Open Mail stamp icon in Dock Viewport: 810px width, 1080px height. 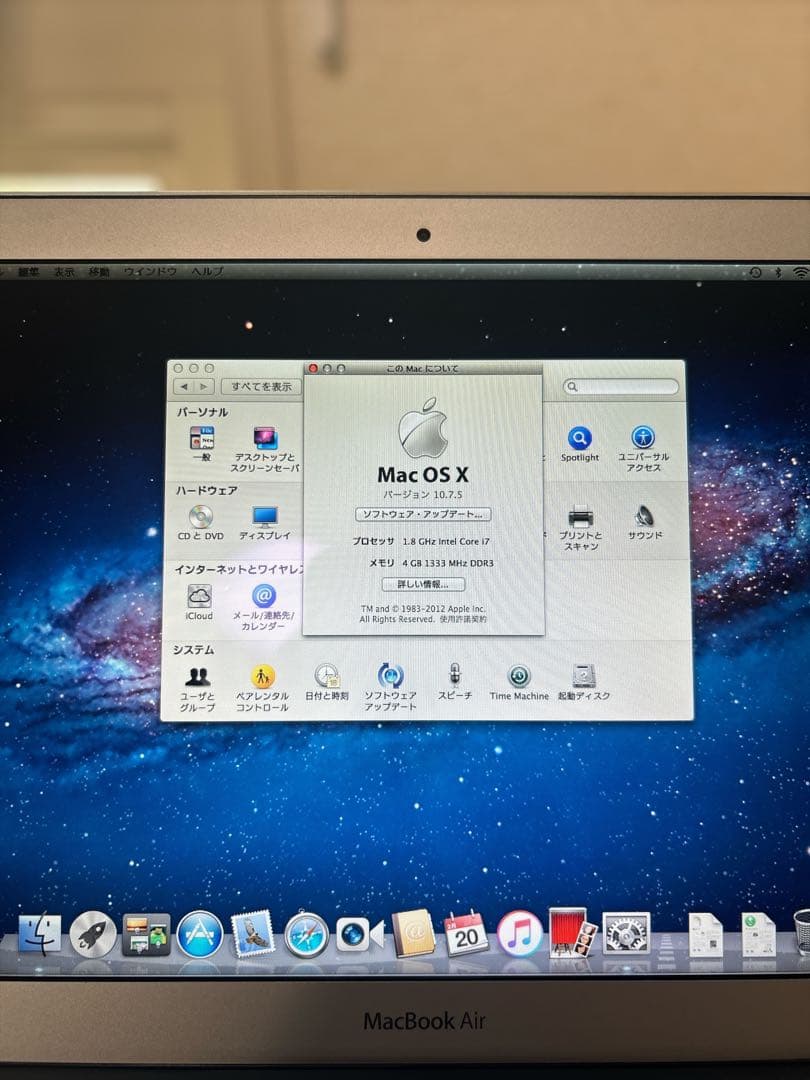click(x=253, y=934)
